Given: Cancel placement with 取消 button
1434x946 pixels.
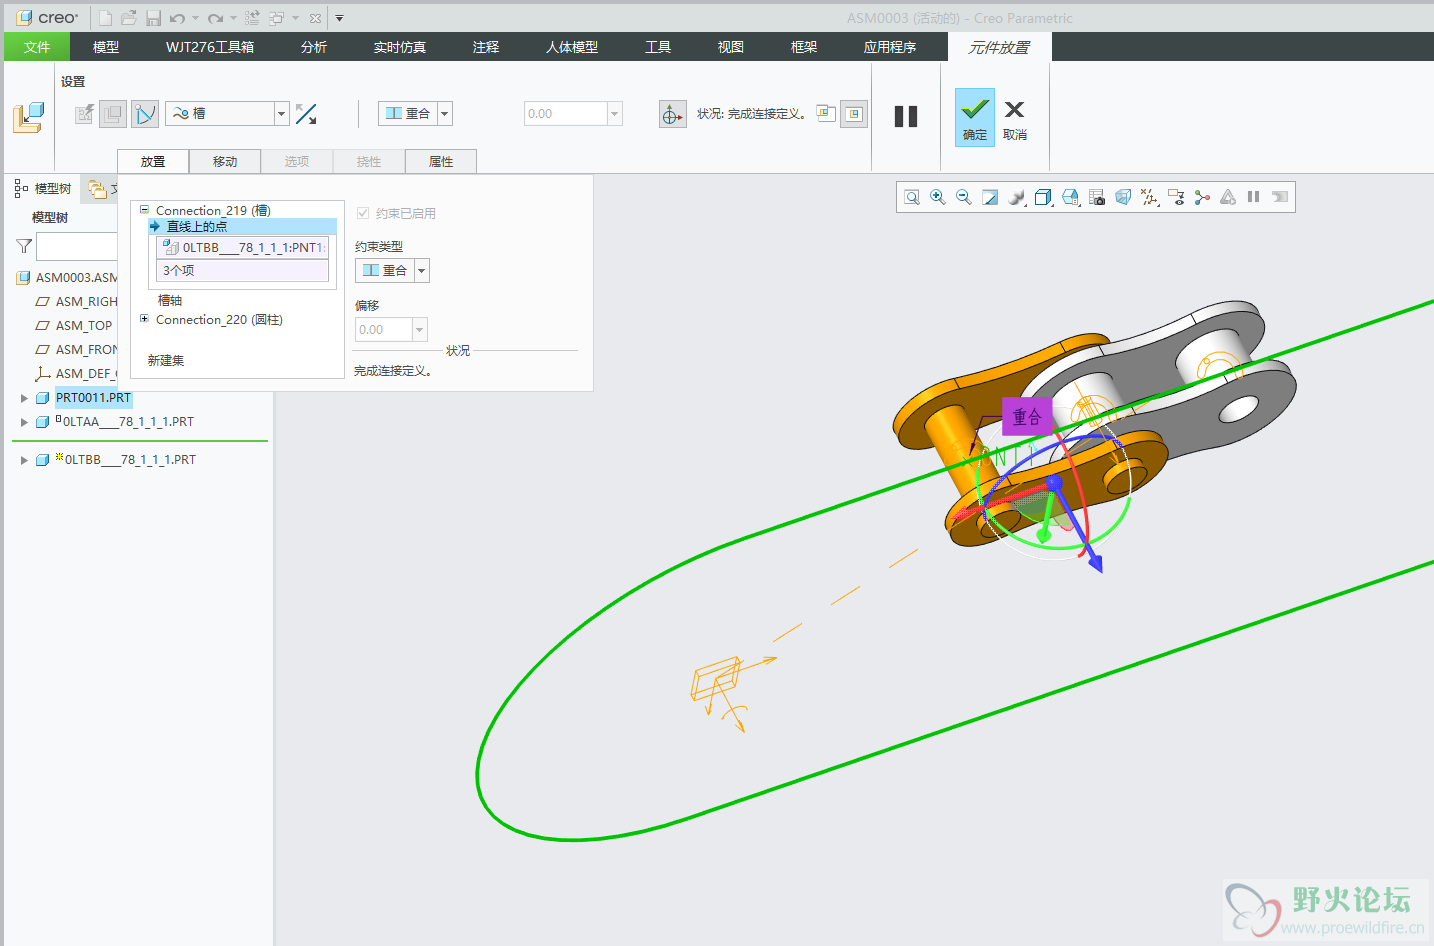Looking at the screenshot, I should [x=1015, y=117].
